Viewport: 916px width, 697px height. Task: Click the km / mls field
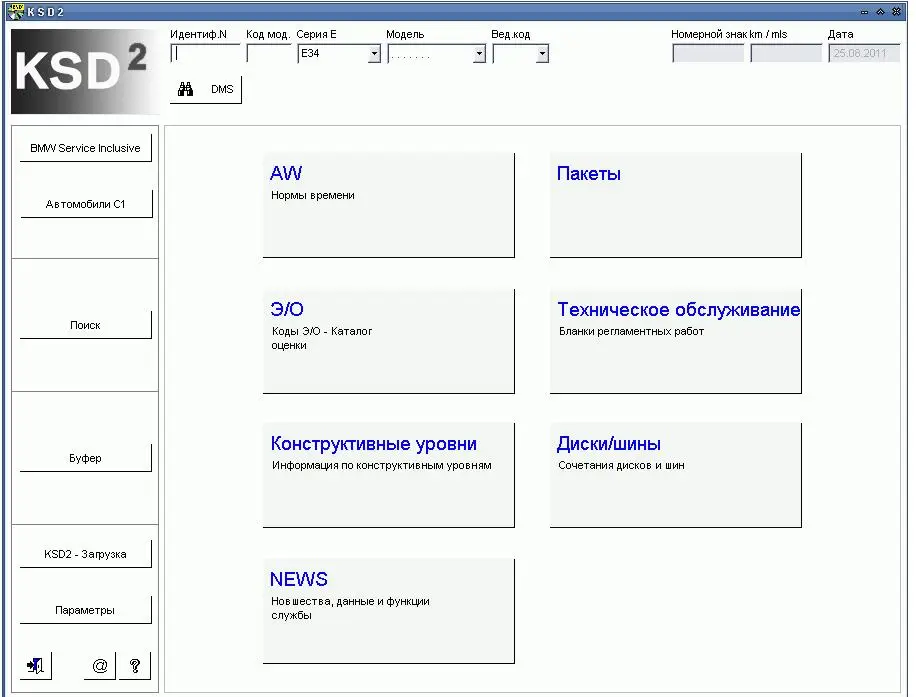(x=786, y=54)
